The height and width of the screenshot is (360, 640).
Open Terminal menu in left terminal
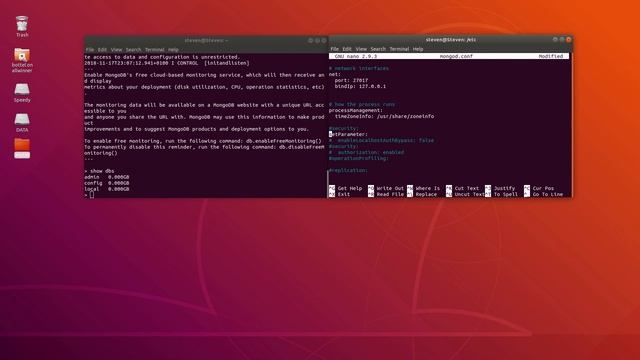[155, 50]
